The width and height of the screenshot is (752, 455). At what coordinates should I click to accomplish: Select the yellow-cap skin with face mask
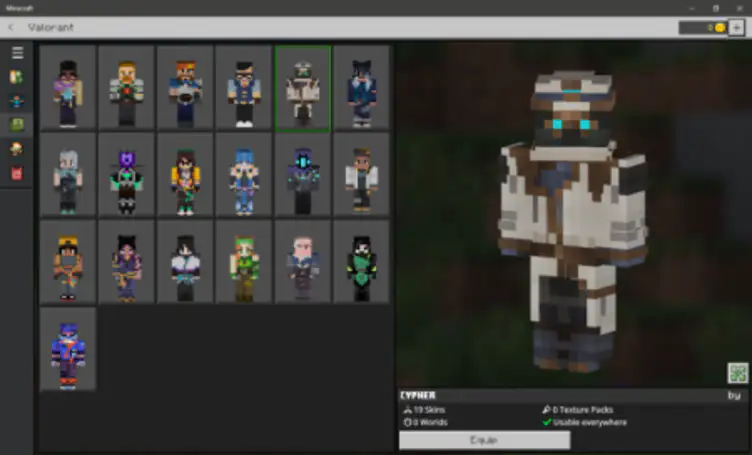coord(68,262)
